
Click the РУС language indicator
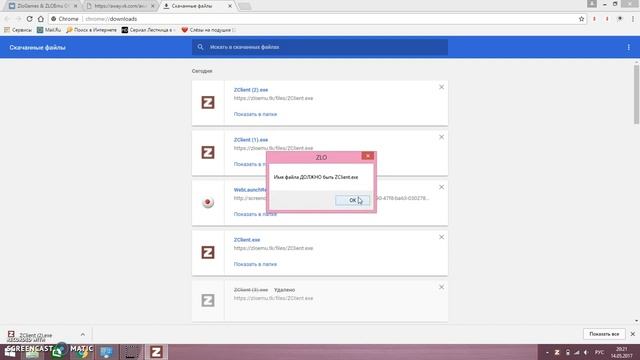(x=599, y=352)
